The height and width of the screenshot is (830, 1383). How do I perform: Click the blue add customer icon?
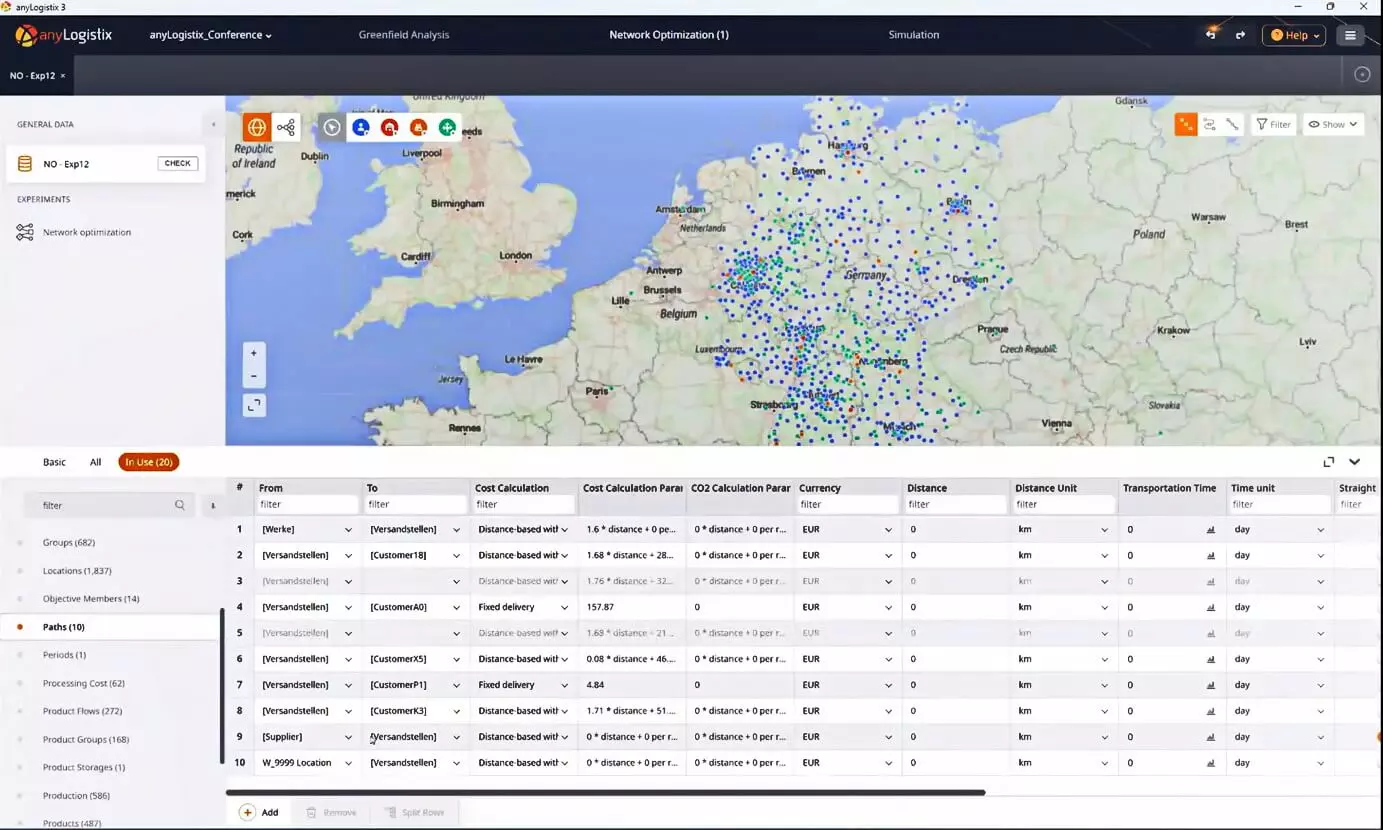point(361,127)
